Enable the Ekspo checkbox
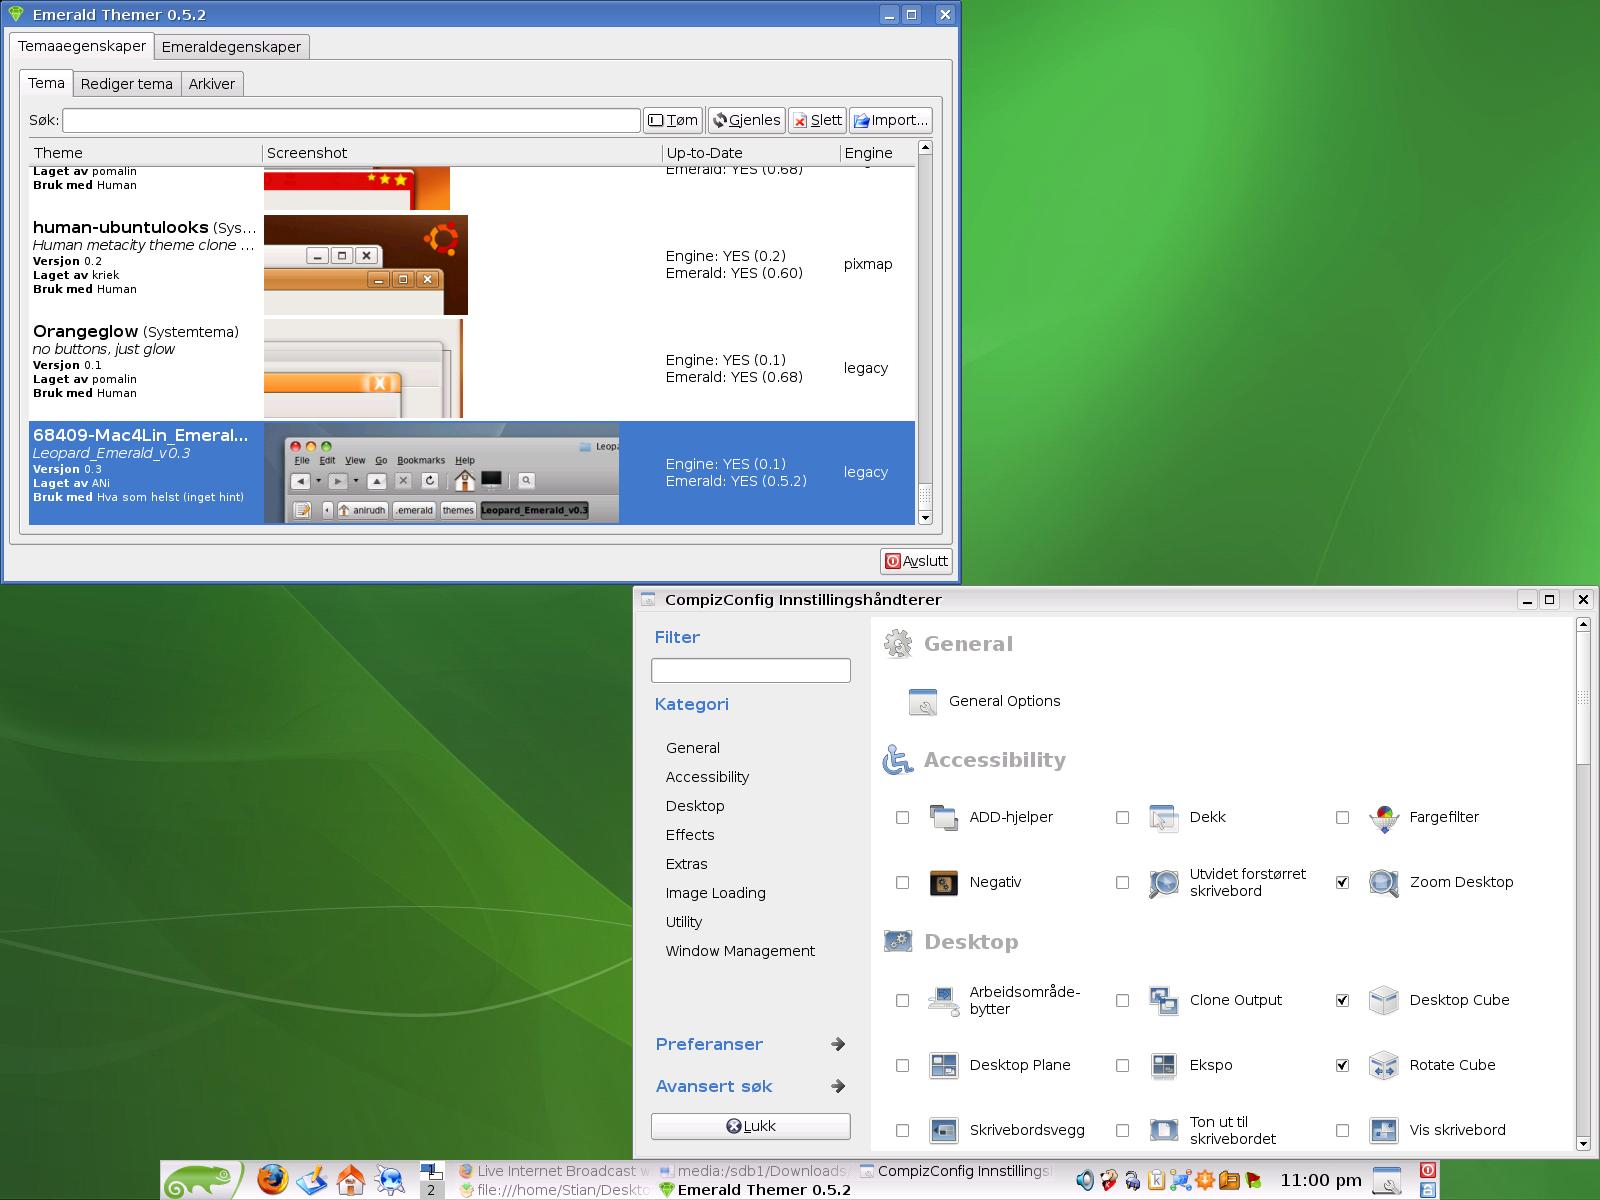The width and height of the screenshot is (1600, 1200). pyautogui.click(x=1122, y=1066)
